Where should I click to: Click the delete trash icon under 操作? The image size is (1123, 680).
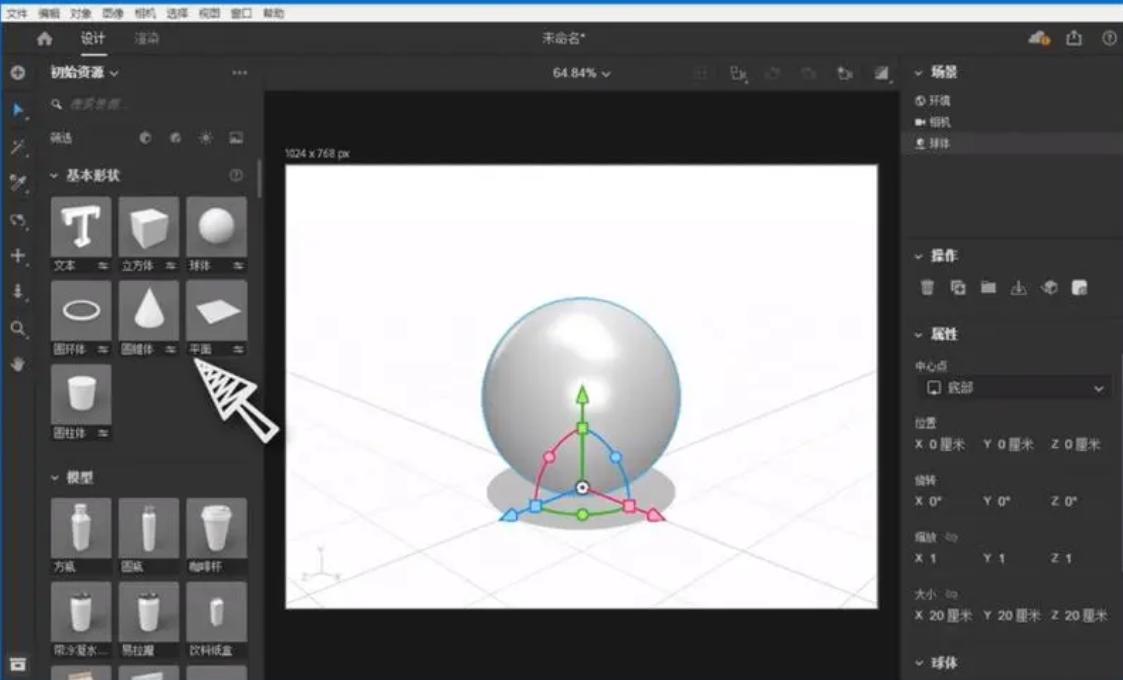(927, 287)
